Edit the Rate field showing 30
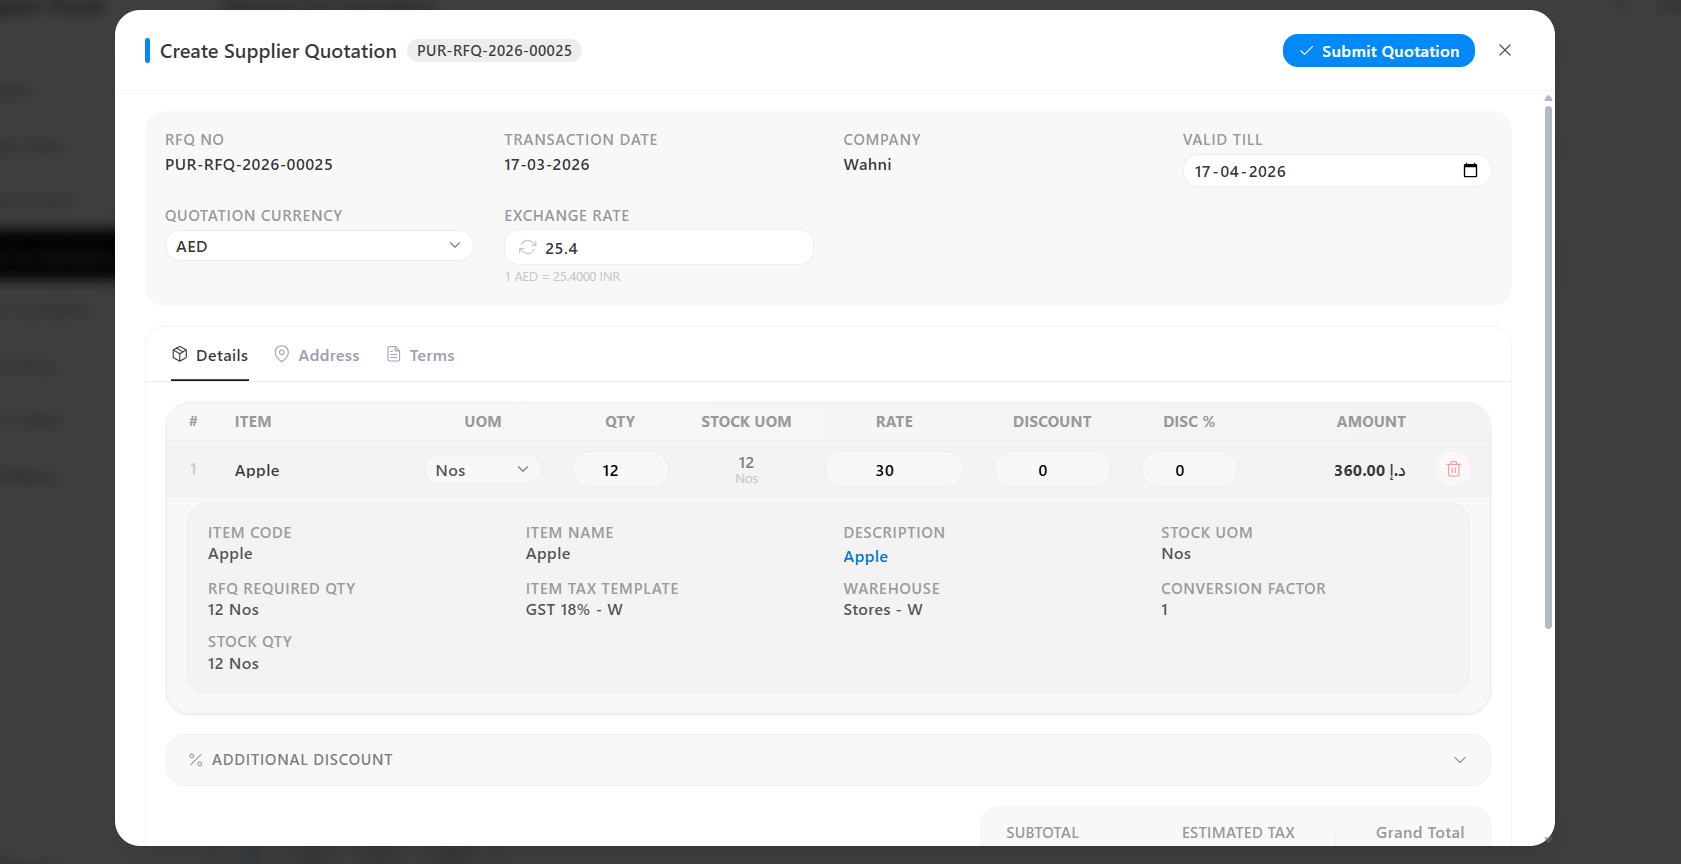1681x864 pixels. pos(894,470)
